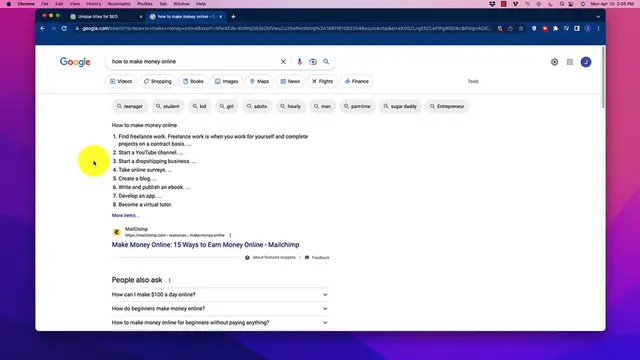Open 'Make Money Online: 15 Ways' Mailchimp link
640x360 pixels.
click(x=205, y=245)
